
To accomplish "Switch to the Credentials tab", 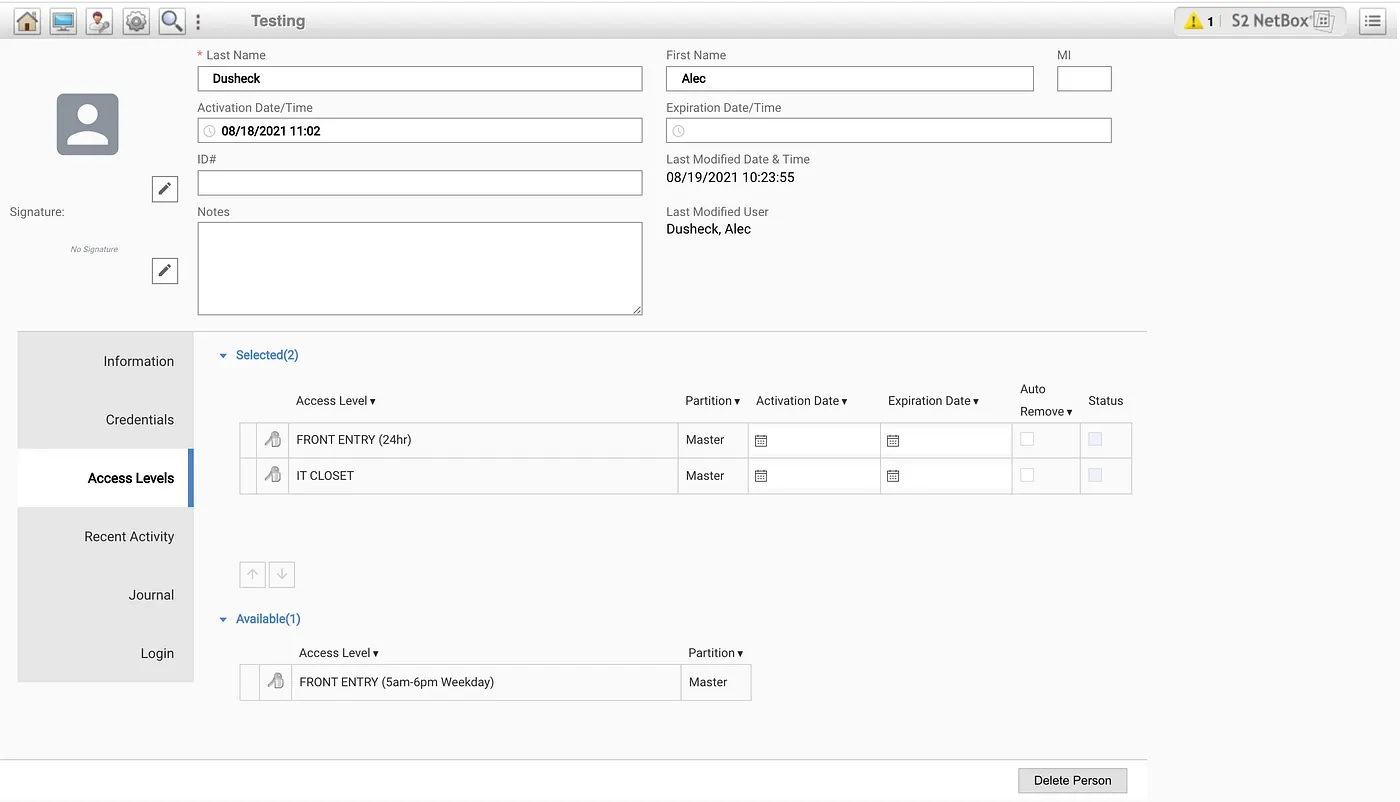I will (x=140, y=419).
